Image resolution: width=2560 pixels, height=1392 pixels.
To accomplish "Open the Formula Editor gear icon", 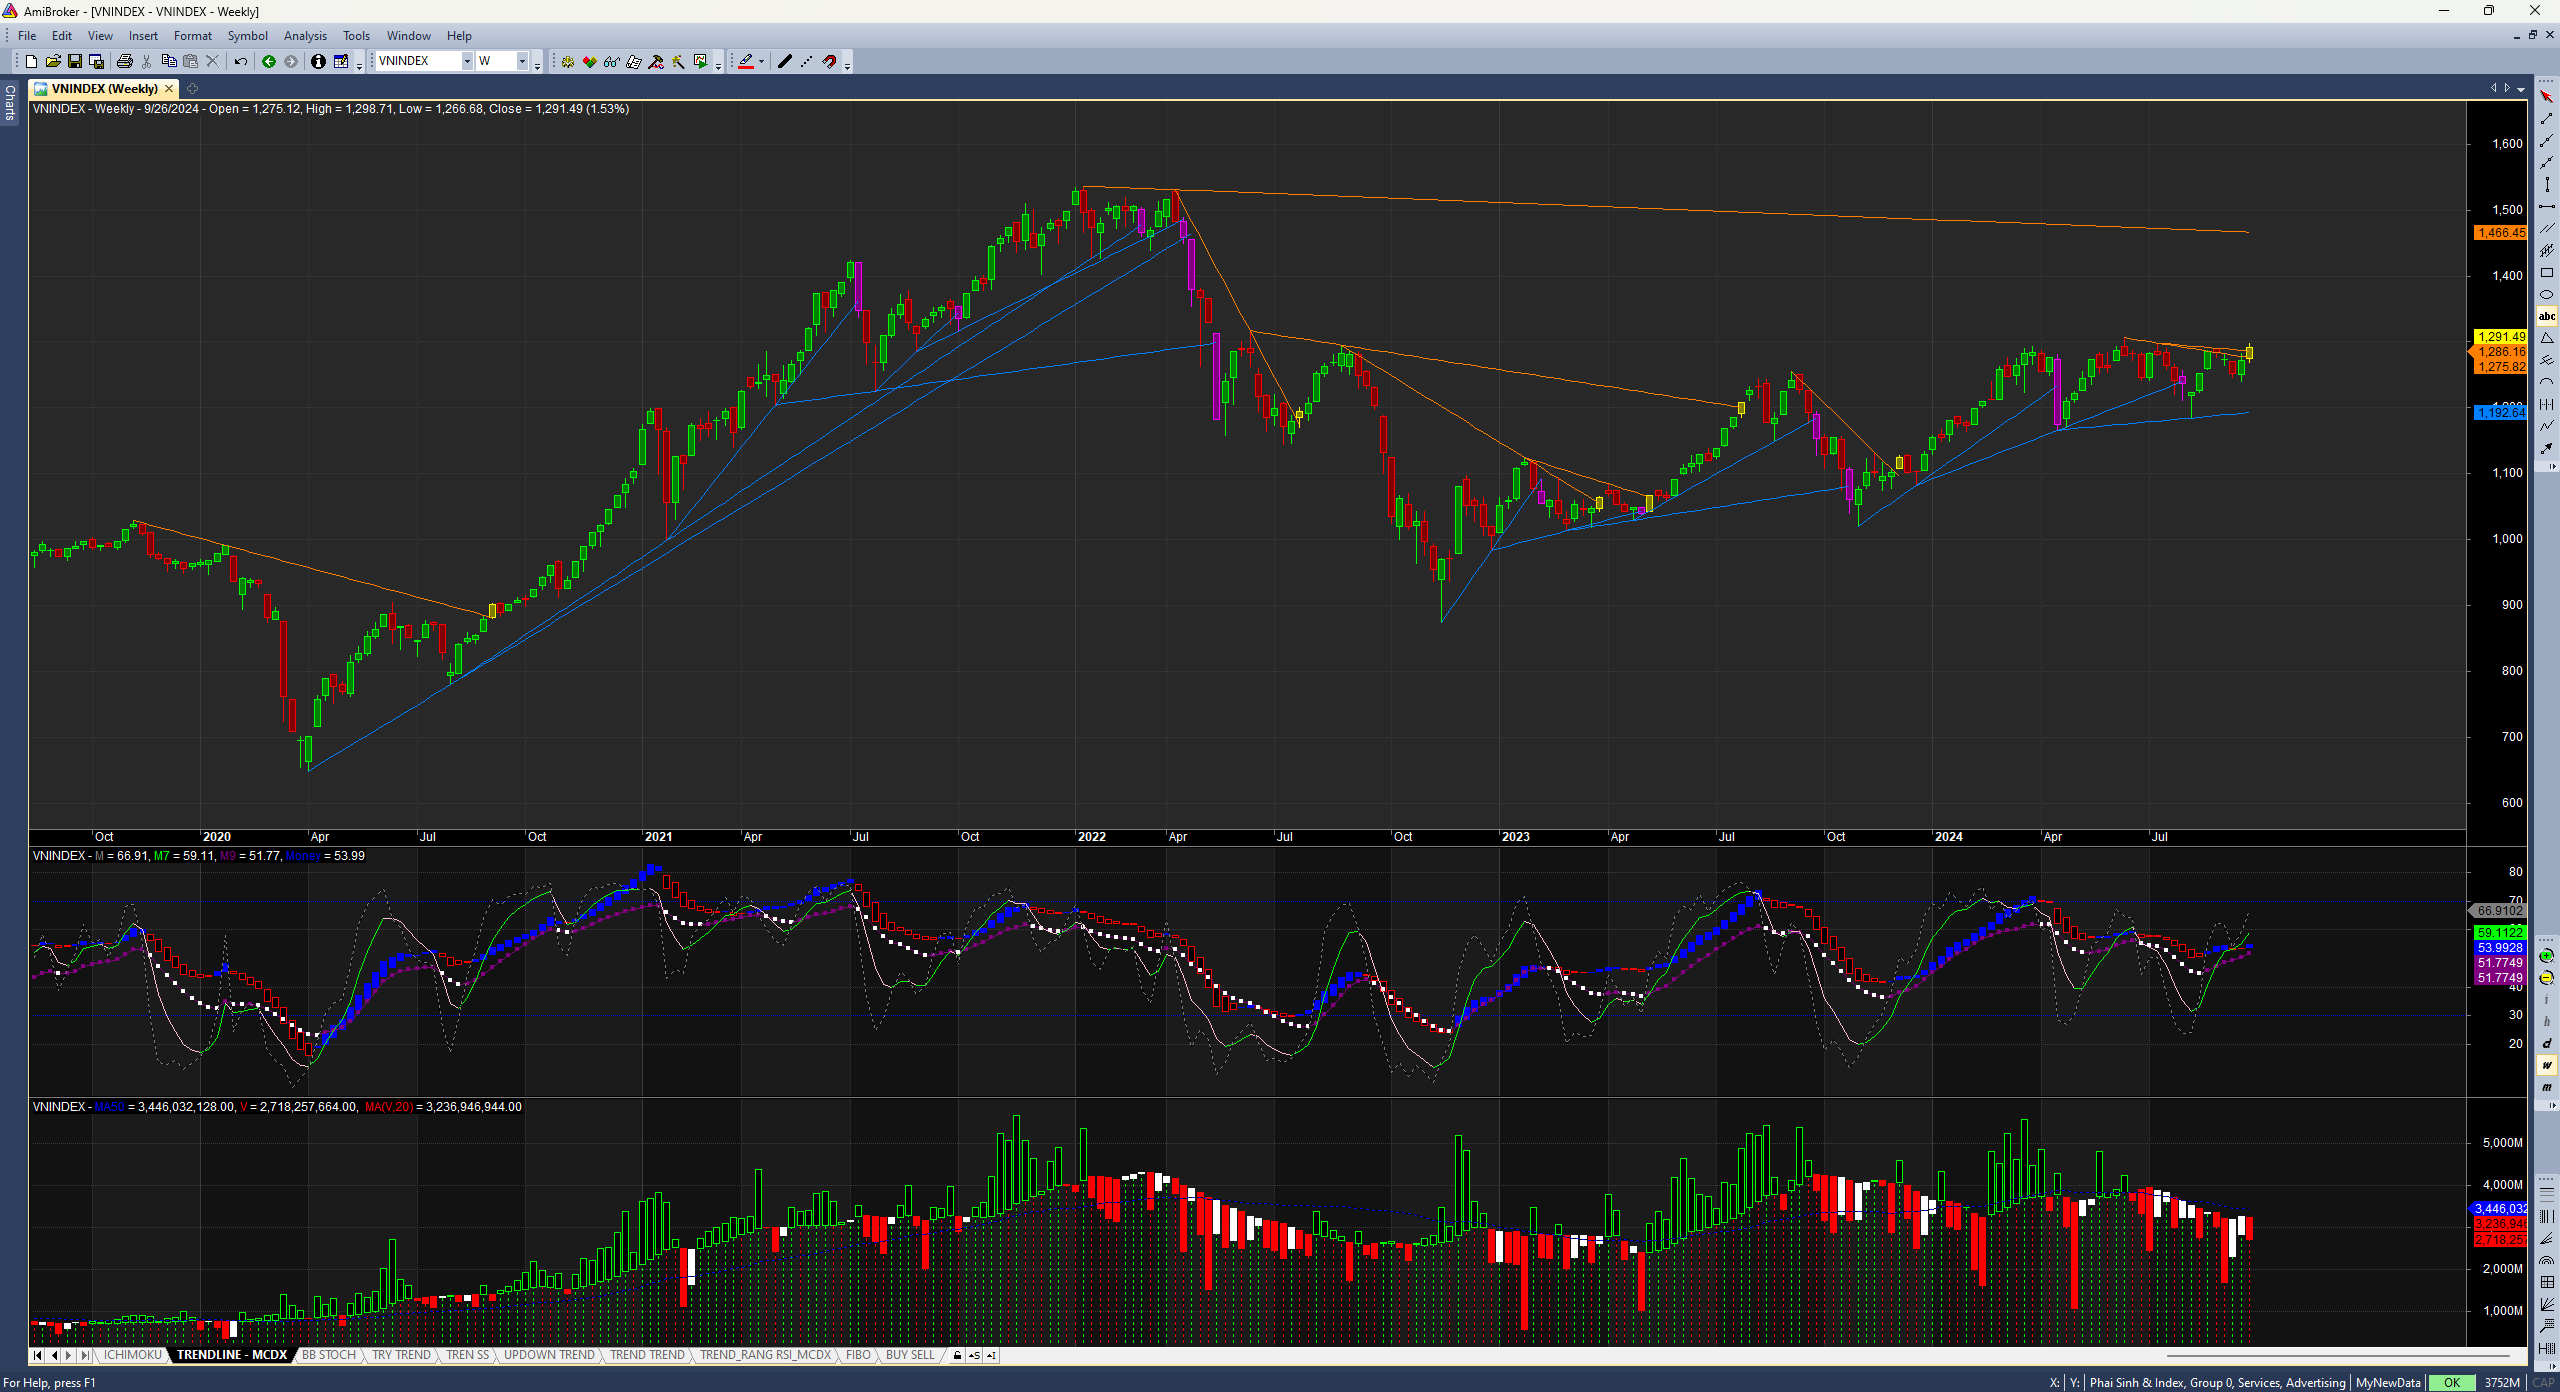I will pyautogui.click(x=568, y=61).
